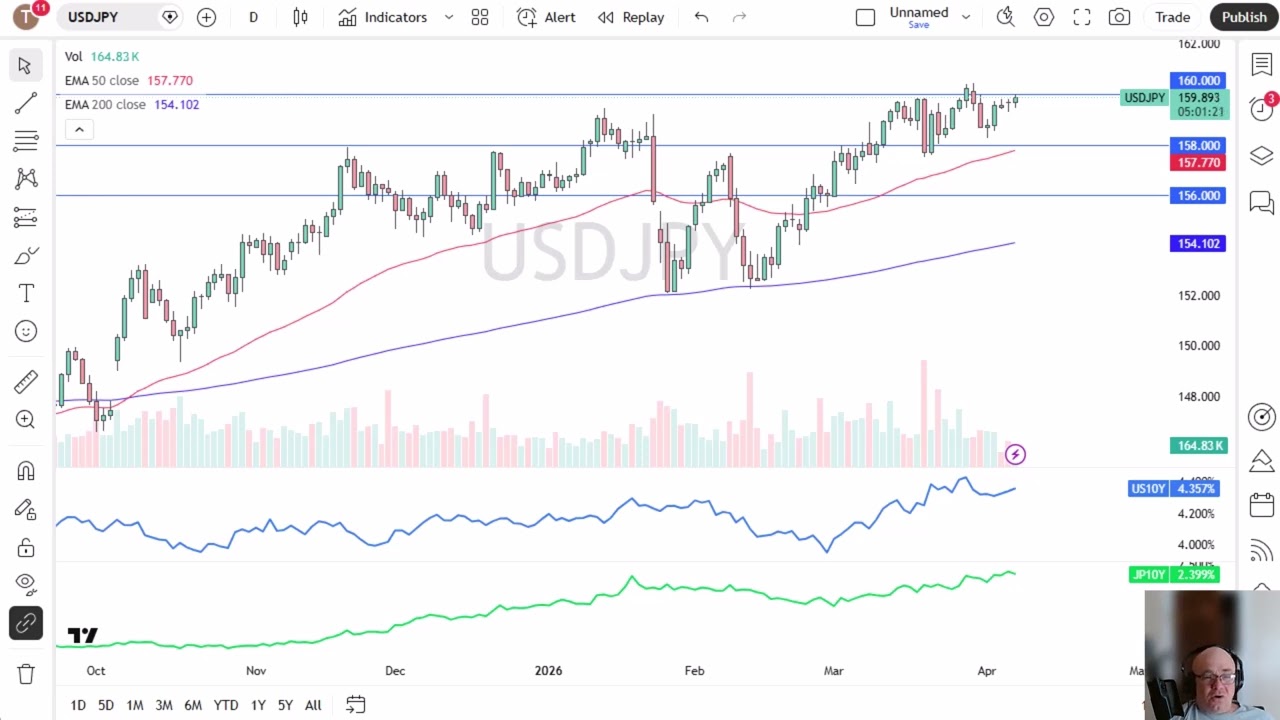Screen dimensions: 1280x720
Task: Publish the chart idea
Action: pos(1244,17)
